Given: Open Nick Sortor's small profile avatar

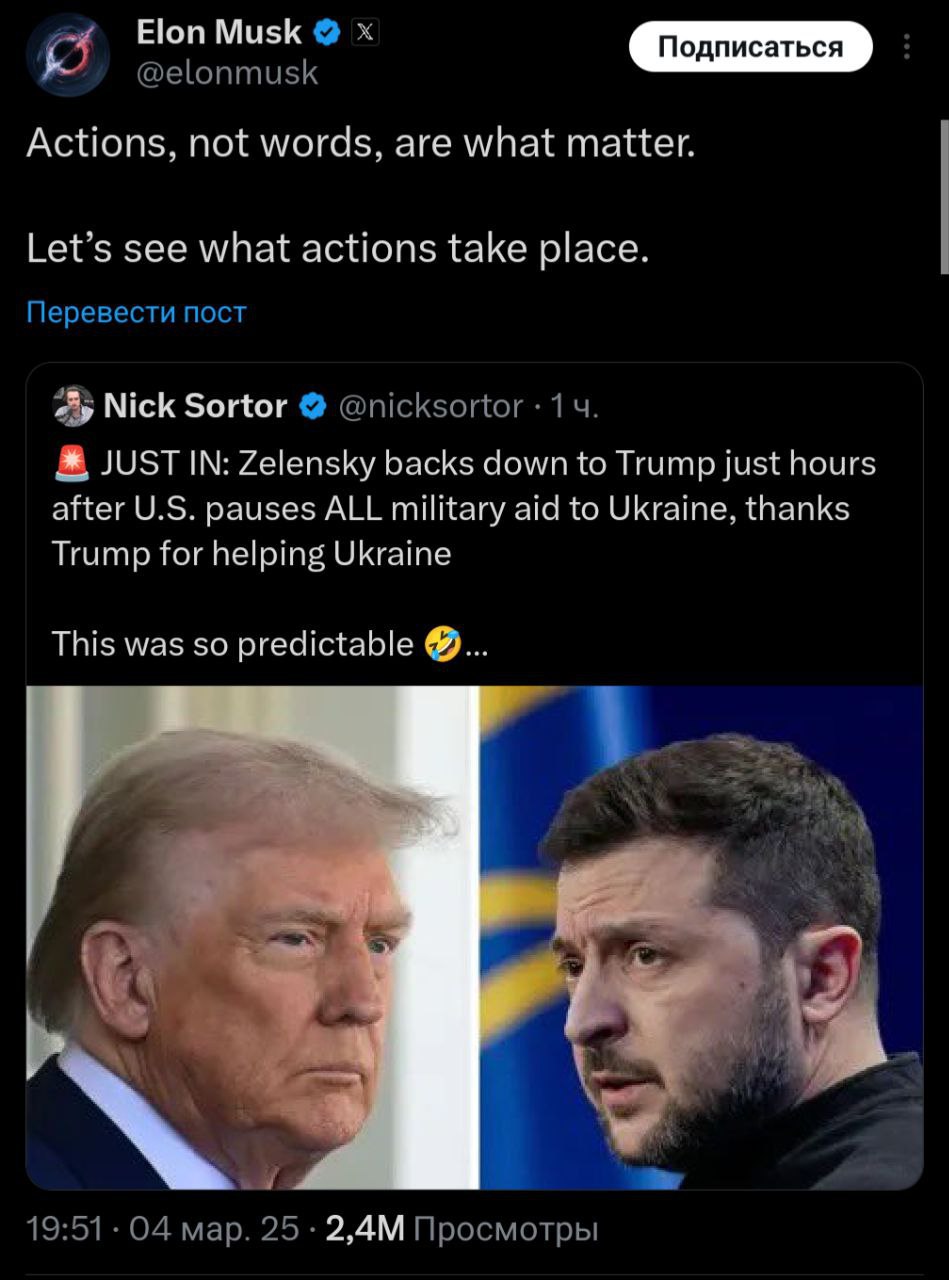Looking at the screenshot, I should point(73,406).
